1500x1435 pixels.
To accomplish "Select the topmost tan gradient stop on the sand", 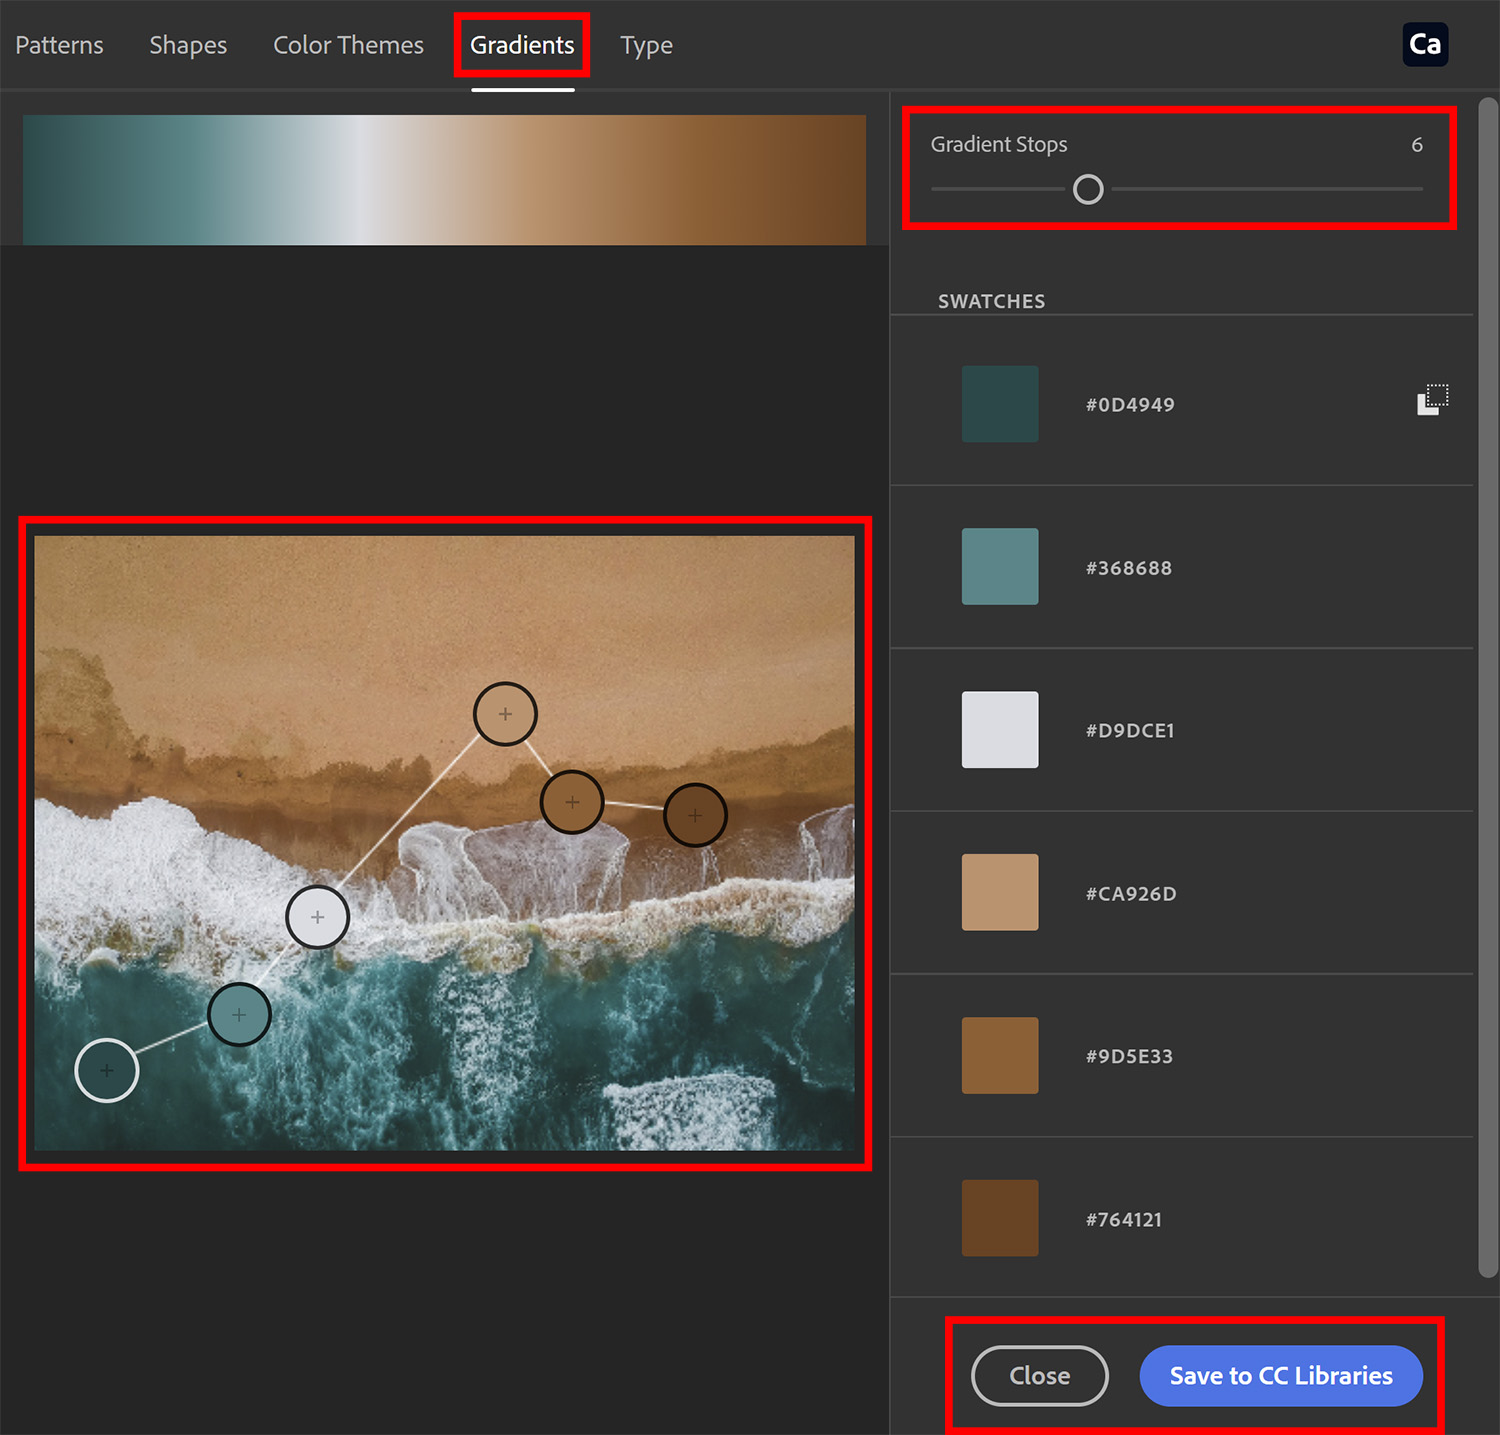I will click(x=505, y=714).
